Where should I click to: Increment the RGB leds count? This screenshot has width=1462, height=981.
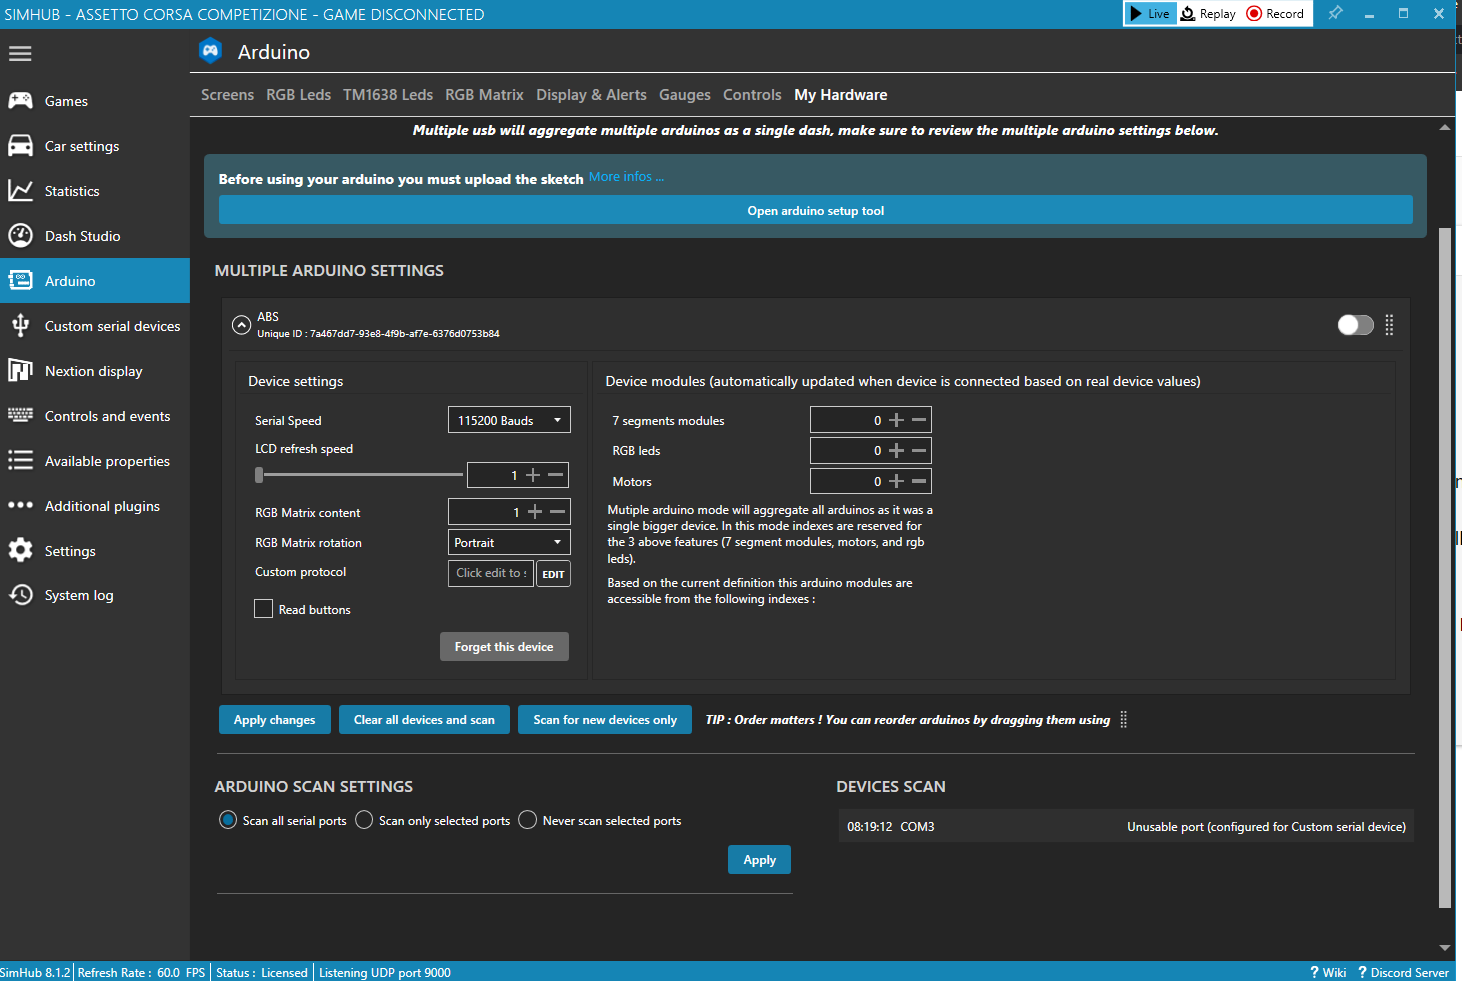[897, 450]
